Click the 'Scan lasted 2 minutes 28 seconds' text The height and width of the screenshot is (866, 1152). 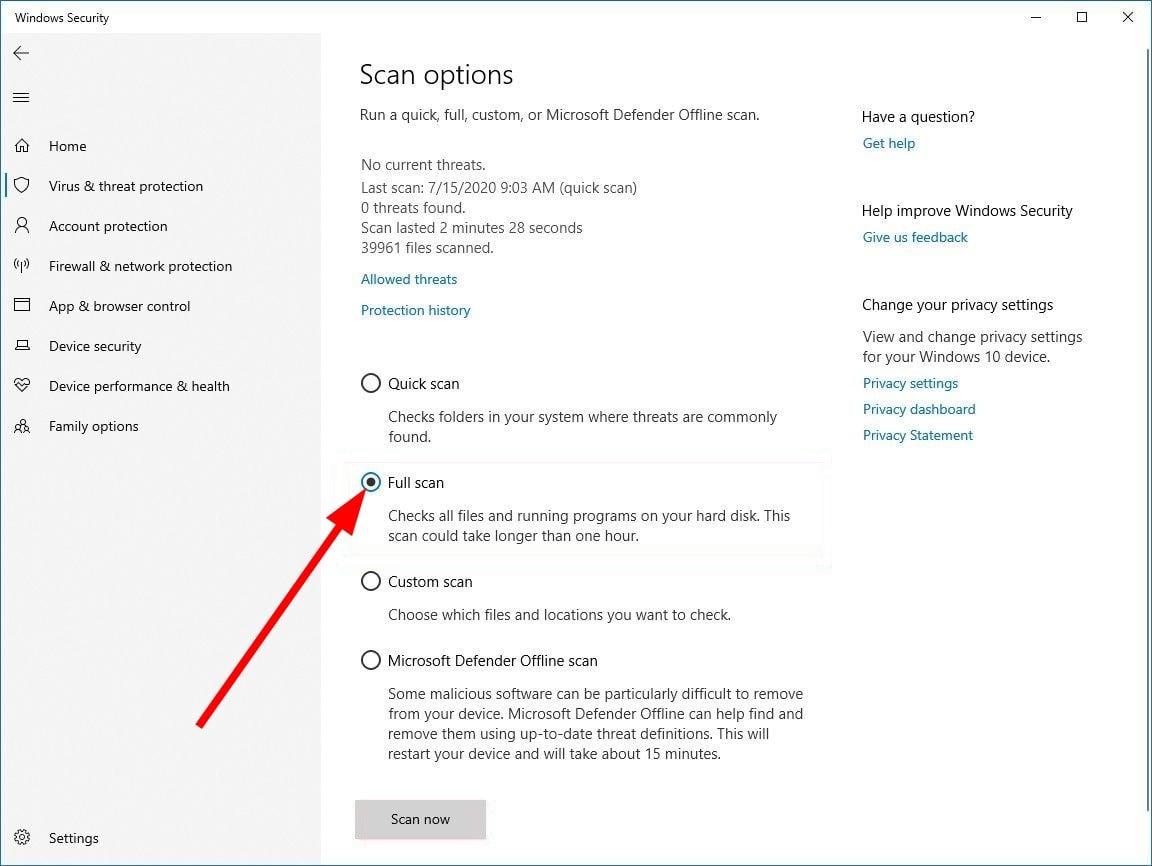pos(471,228)
